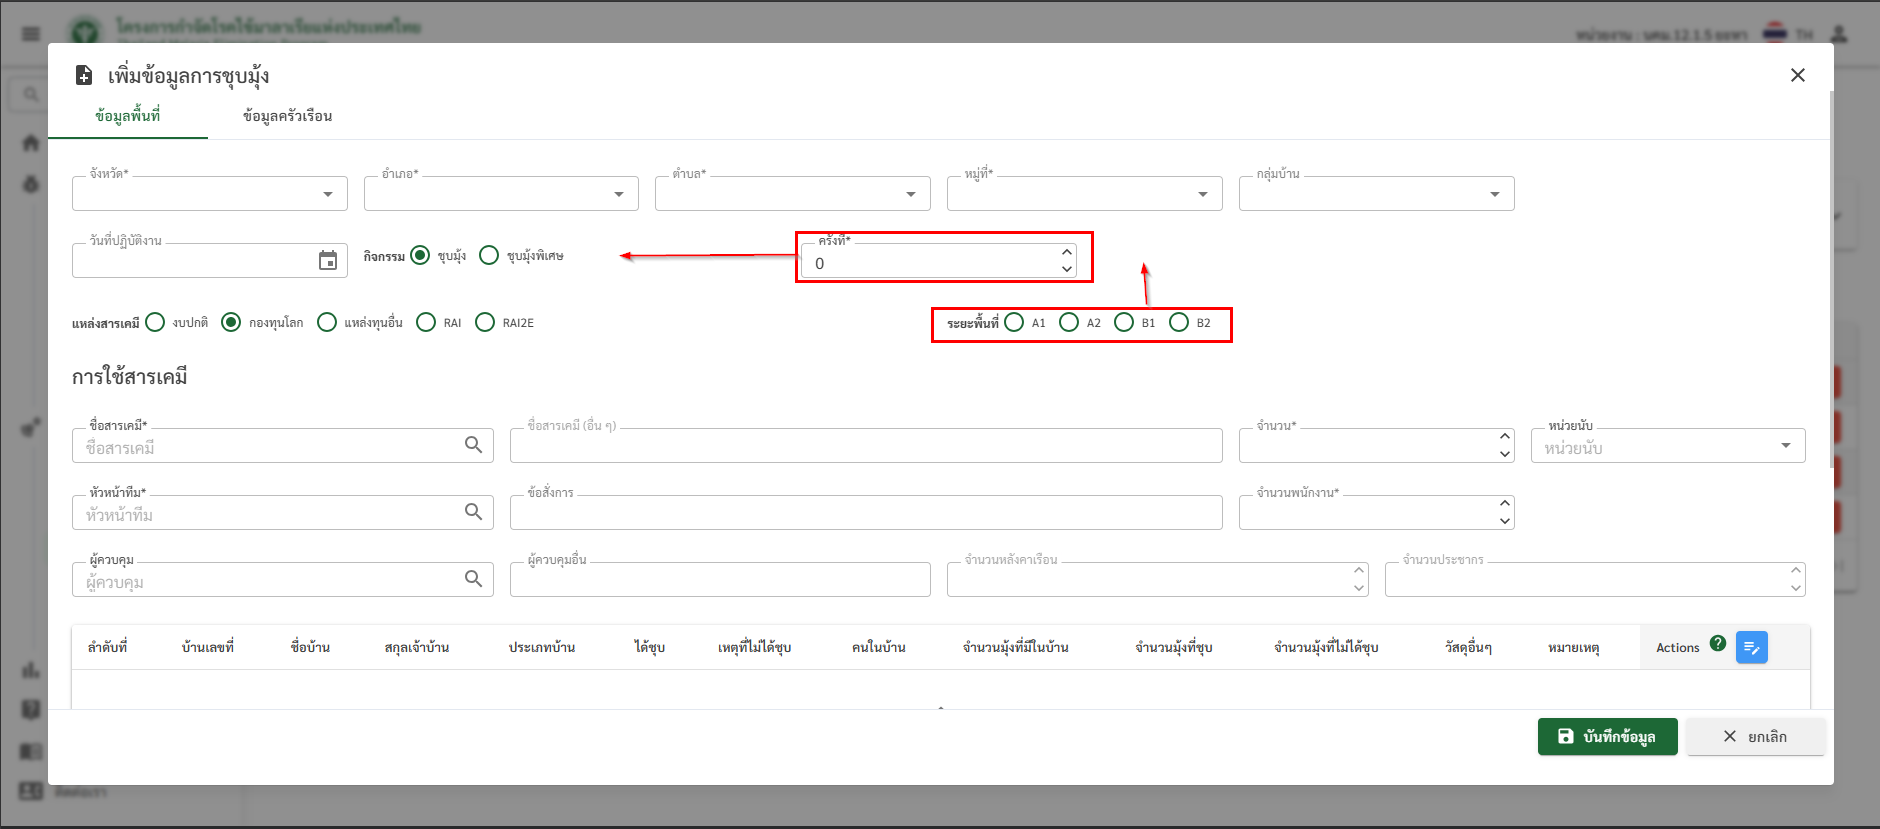The image size is (1880, 829).
Task: Click blue edit list icon in Actions column
Action: [x=1751, y=648]
